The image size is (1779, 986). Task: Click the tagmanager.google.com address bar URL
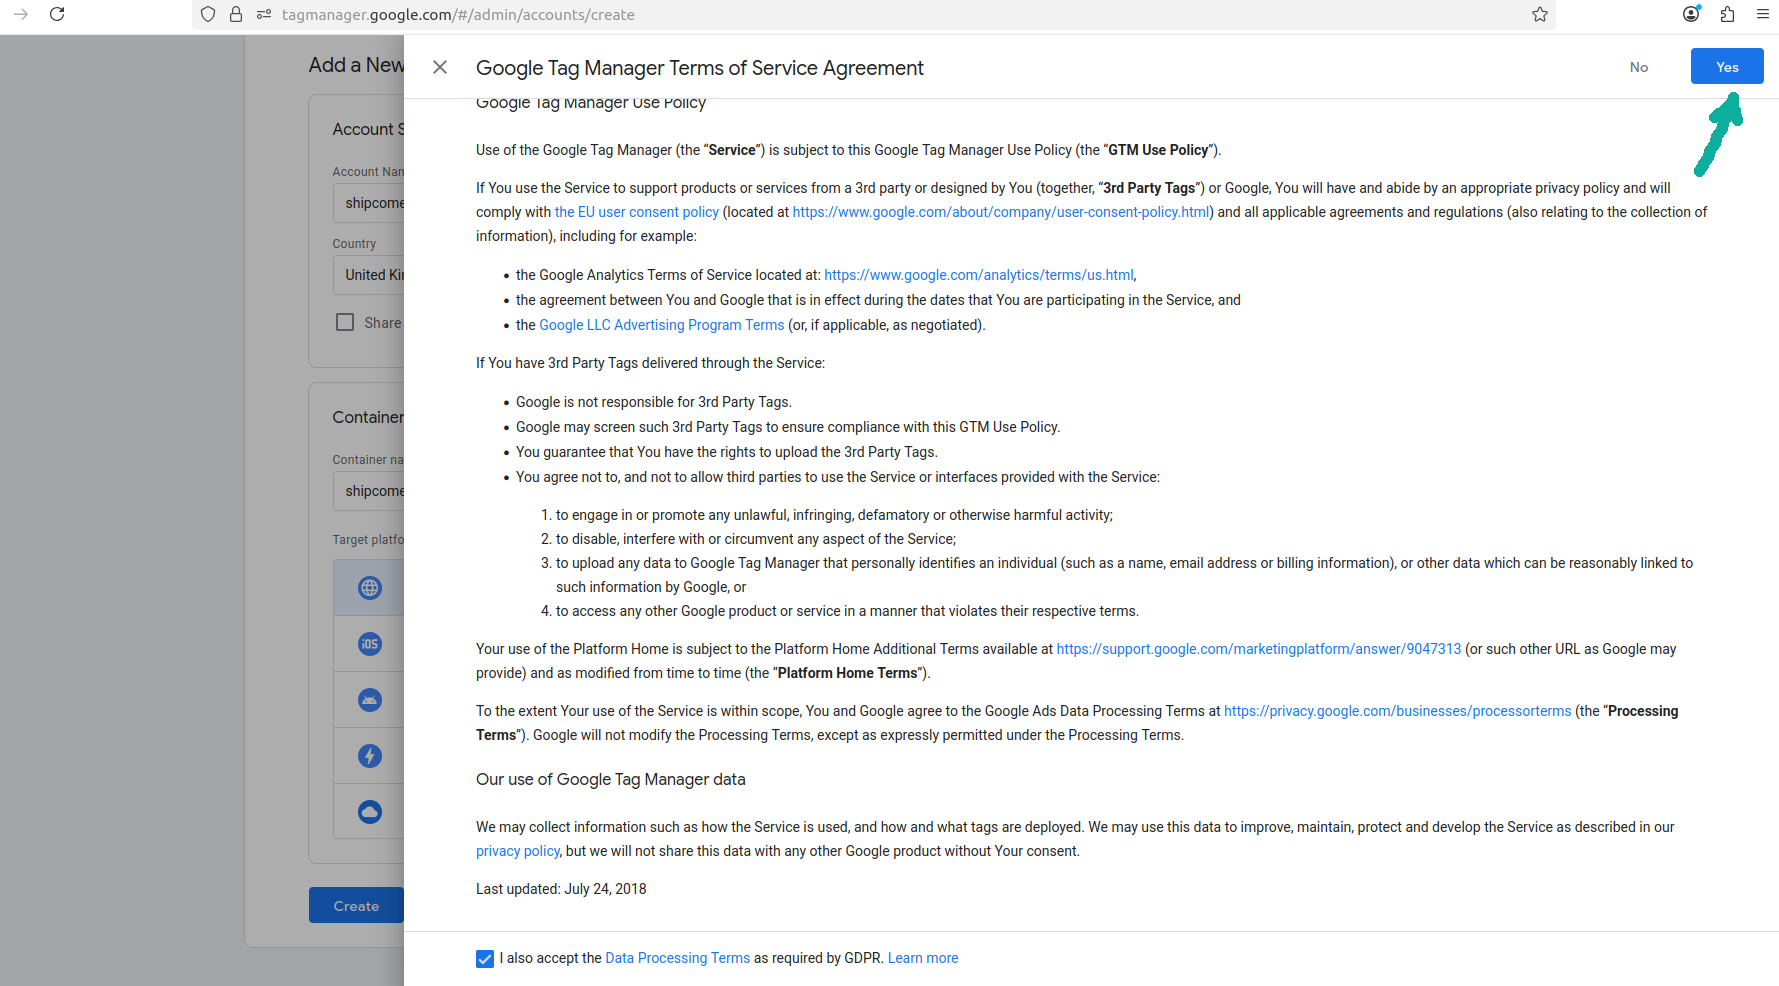(458, 15)
